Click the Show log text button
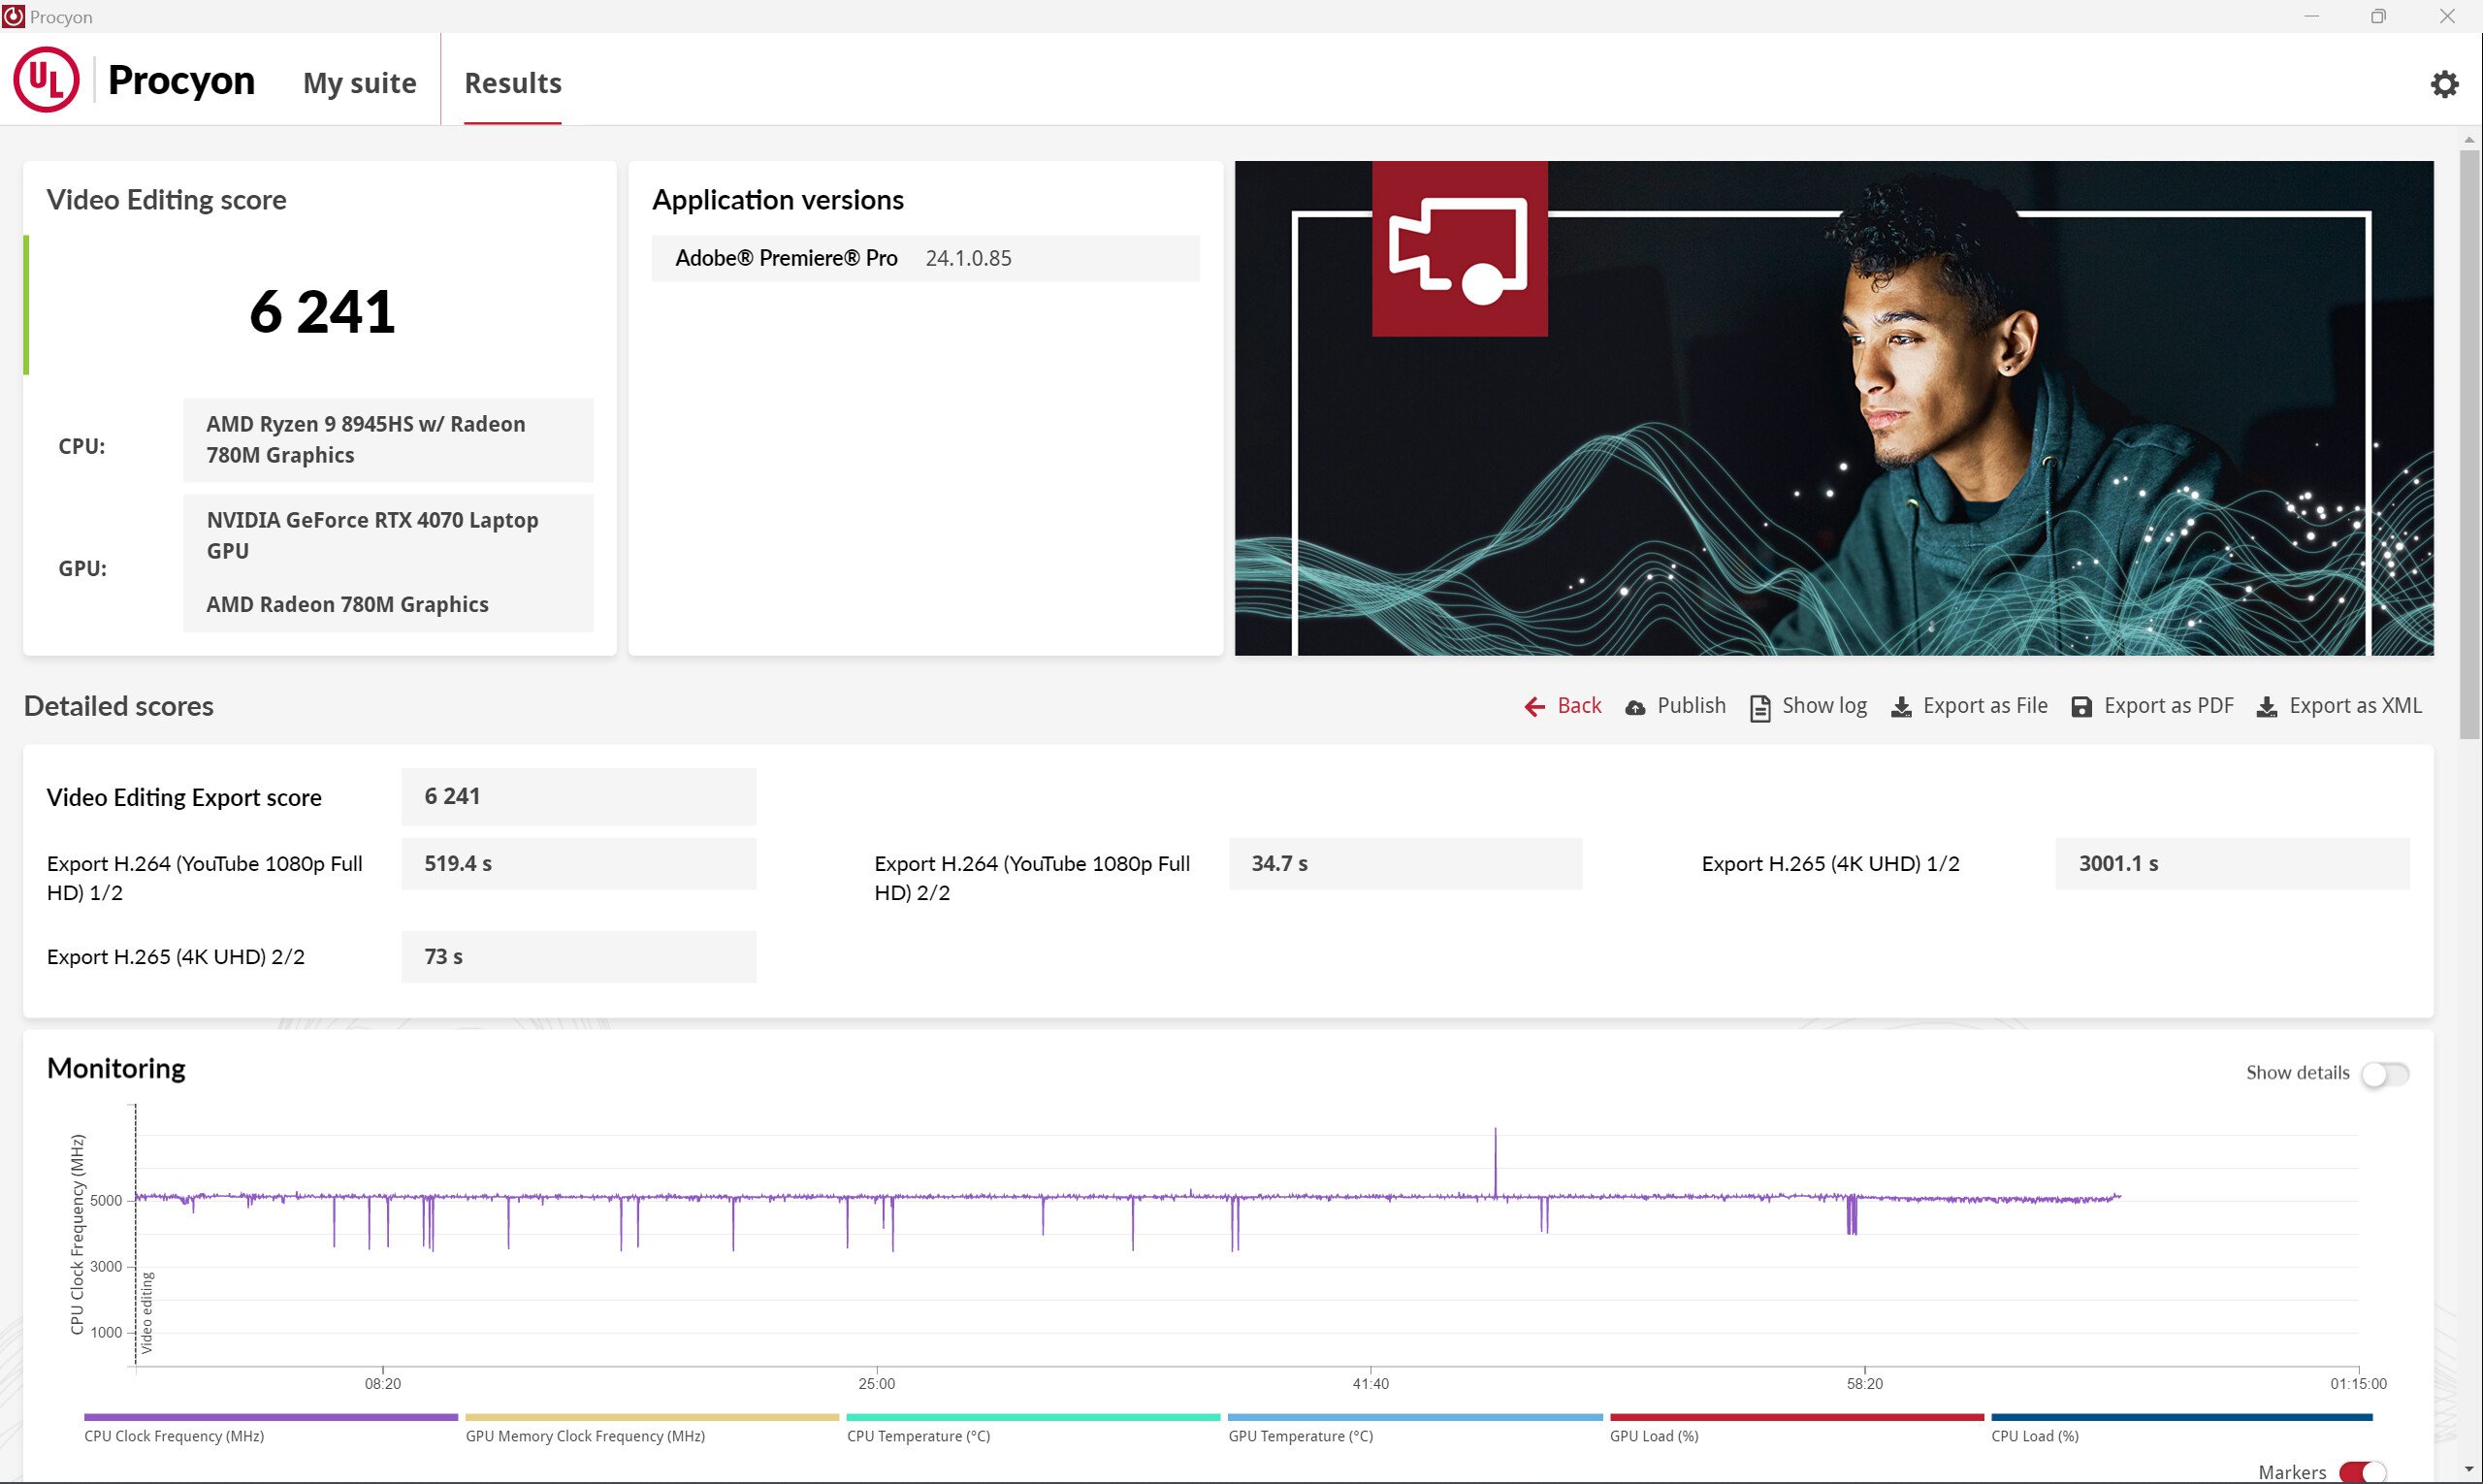Viewport: 2483px width, 1484px height. click(1824, 706)
